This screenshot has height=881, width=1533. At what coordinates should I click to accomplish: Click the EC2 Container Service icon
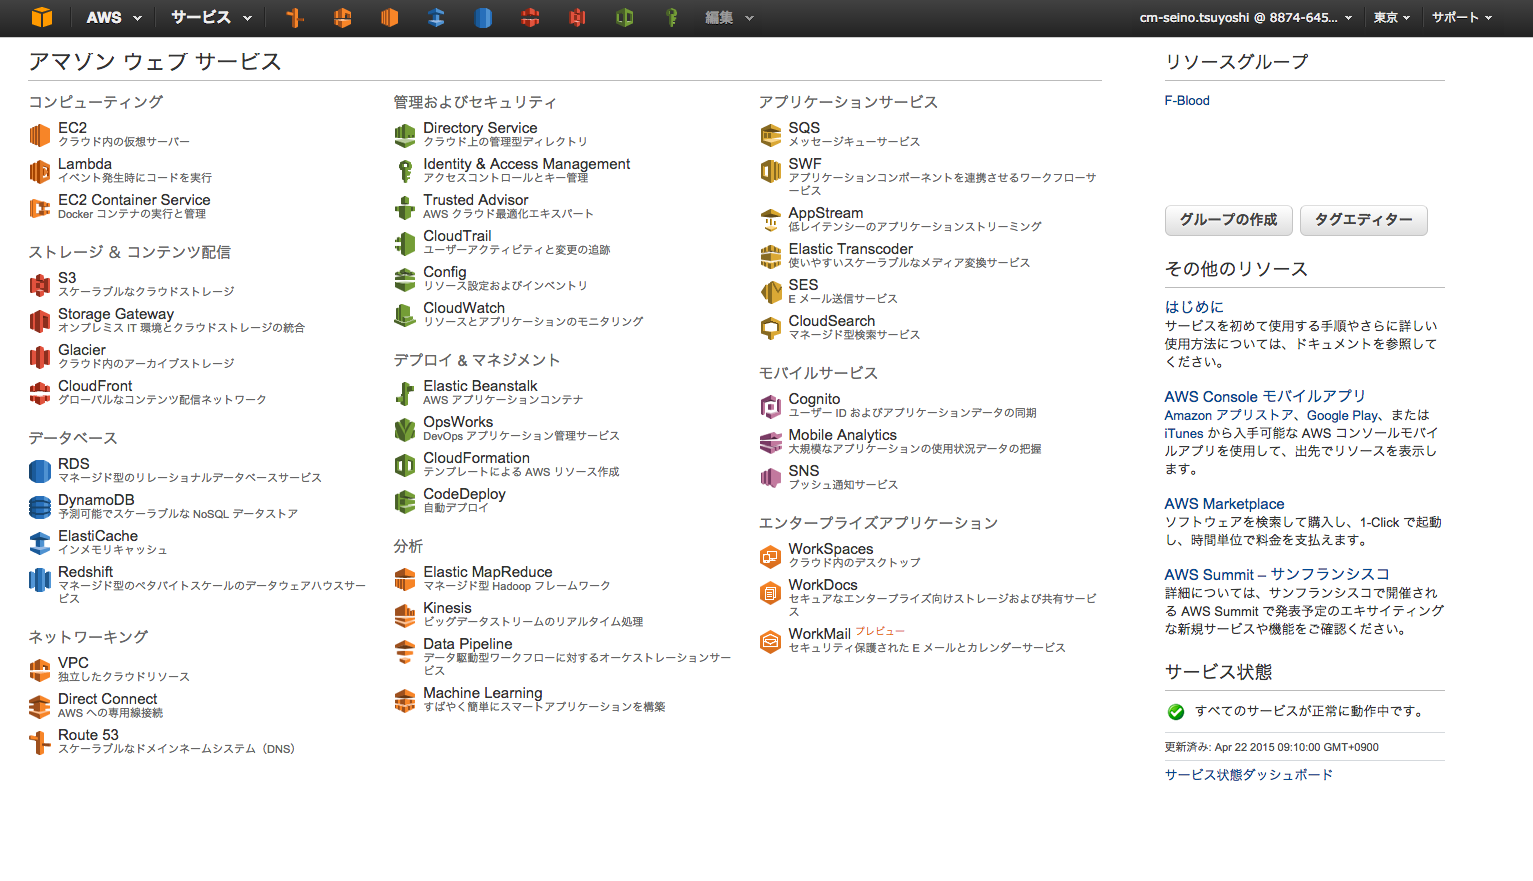click(40, 207)
